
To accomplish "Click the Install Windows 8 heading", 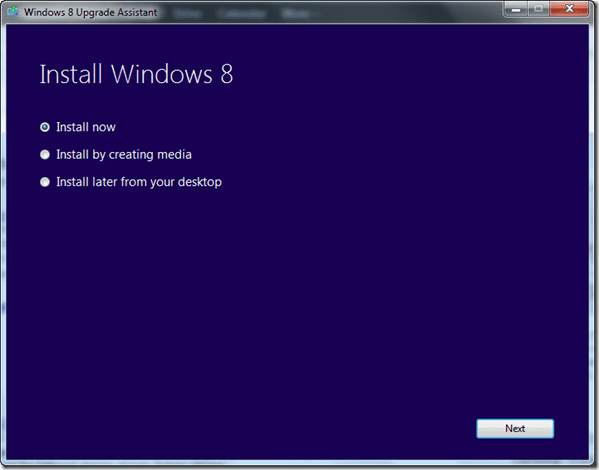I will pos(136,74).
